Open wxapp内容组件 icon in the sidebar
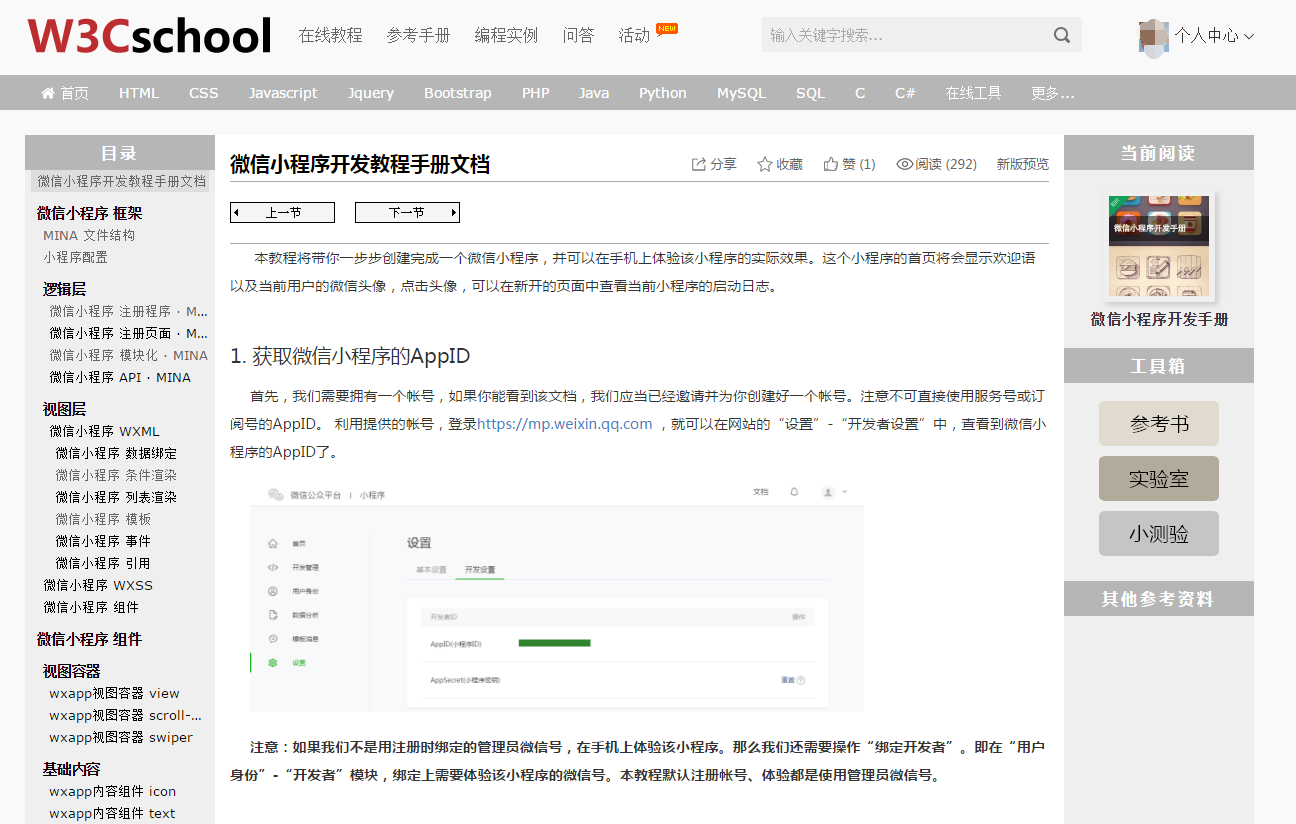This screenshot has height=824, width=1296. (x=113, y=791)
